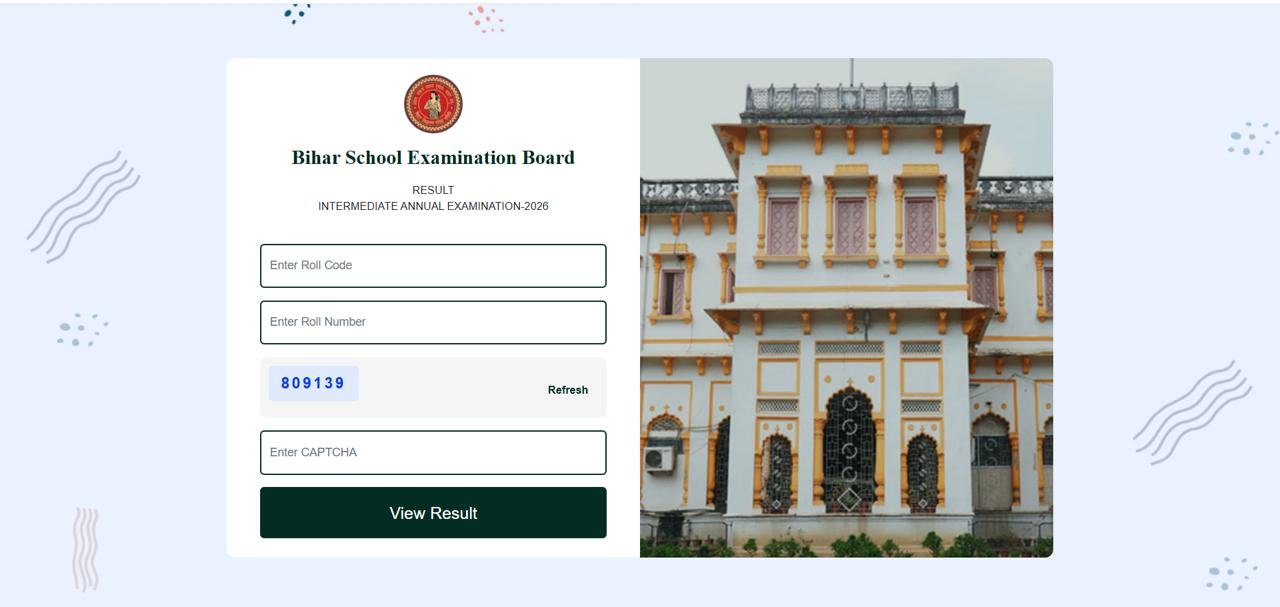Click the pink vertical squiggle at bottom left

86,549
